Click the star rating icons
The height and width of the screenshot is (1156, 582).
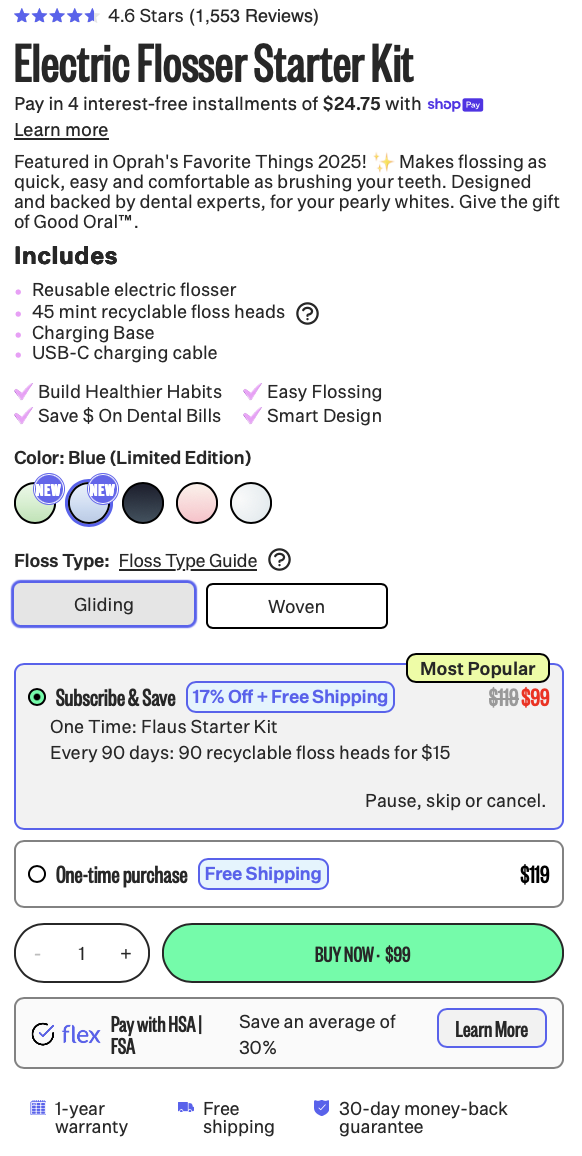[x=56, y=15]
